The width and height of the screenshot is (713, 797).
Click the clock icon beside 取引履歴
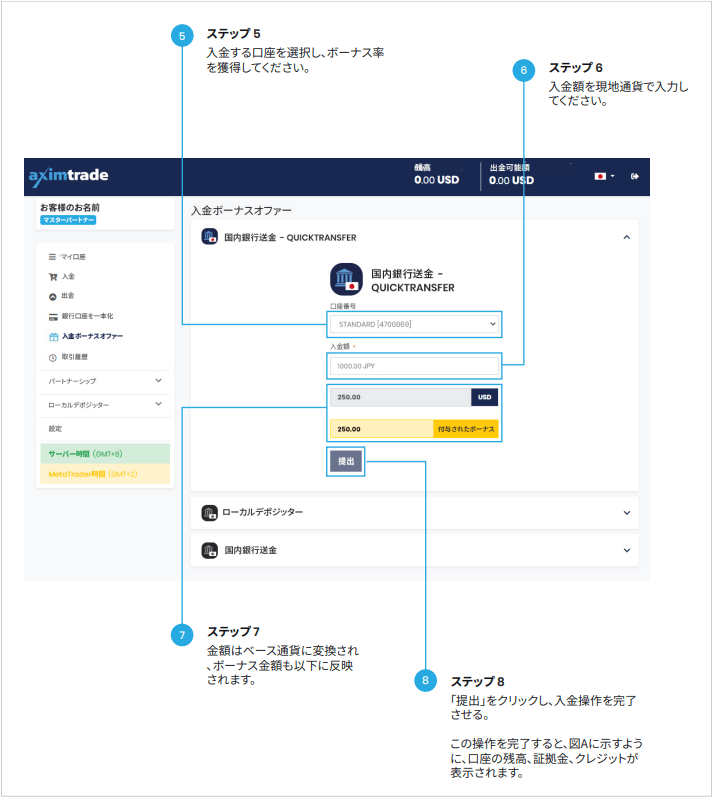point(52,358)
